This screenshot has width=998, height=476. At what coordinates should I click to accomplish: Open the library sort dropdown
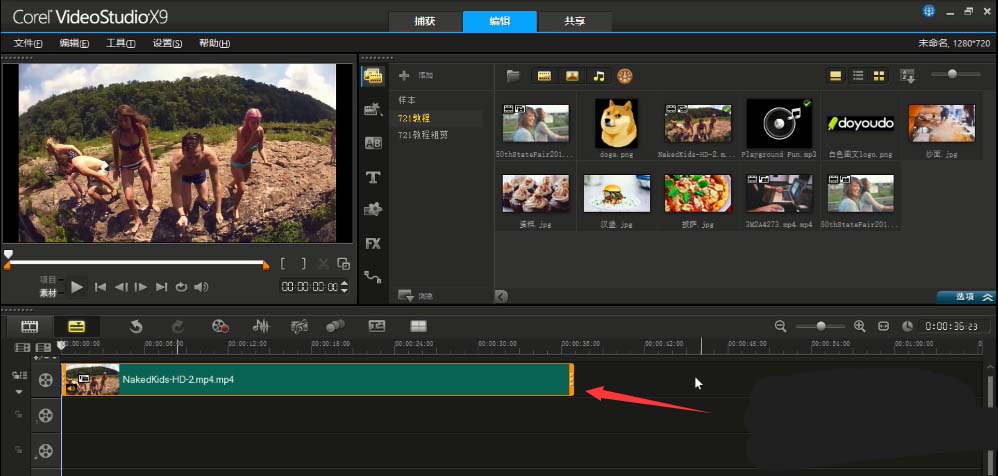point(908,76)
